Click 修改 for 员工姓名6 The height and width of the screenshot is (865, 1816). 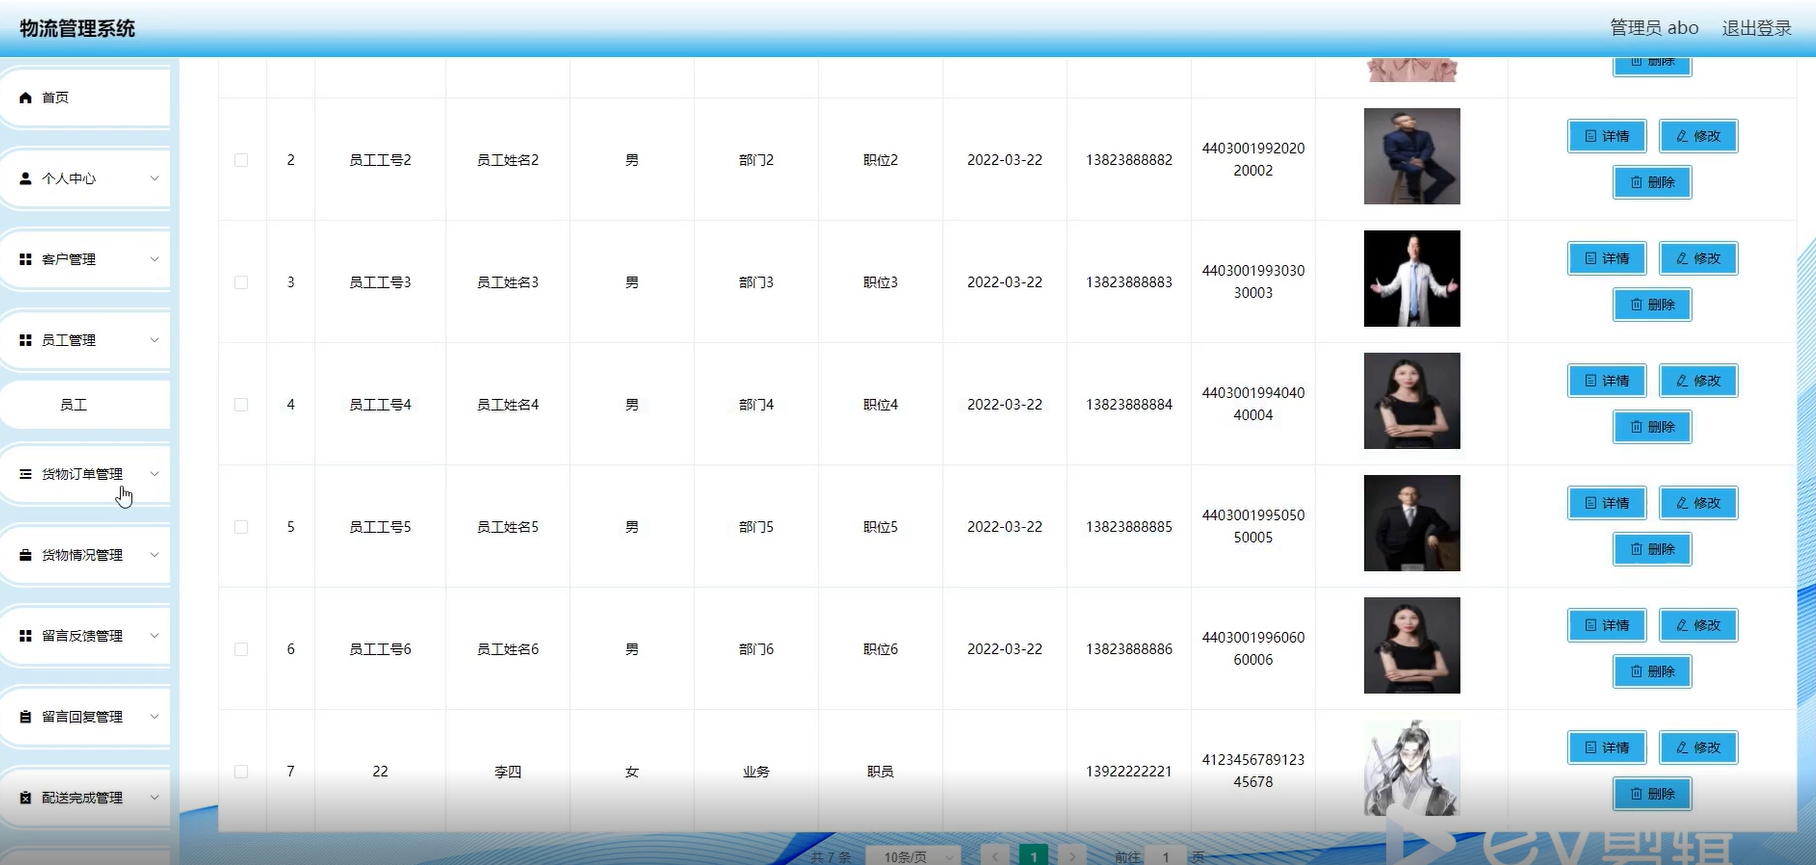1699,625
